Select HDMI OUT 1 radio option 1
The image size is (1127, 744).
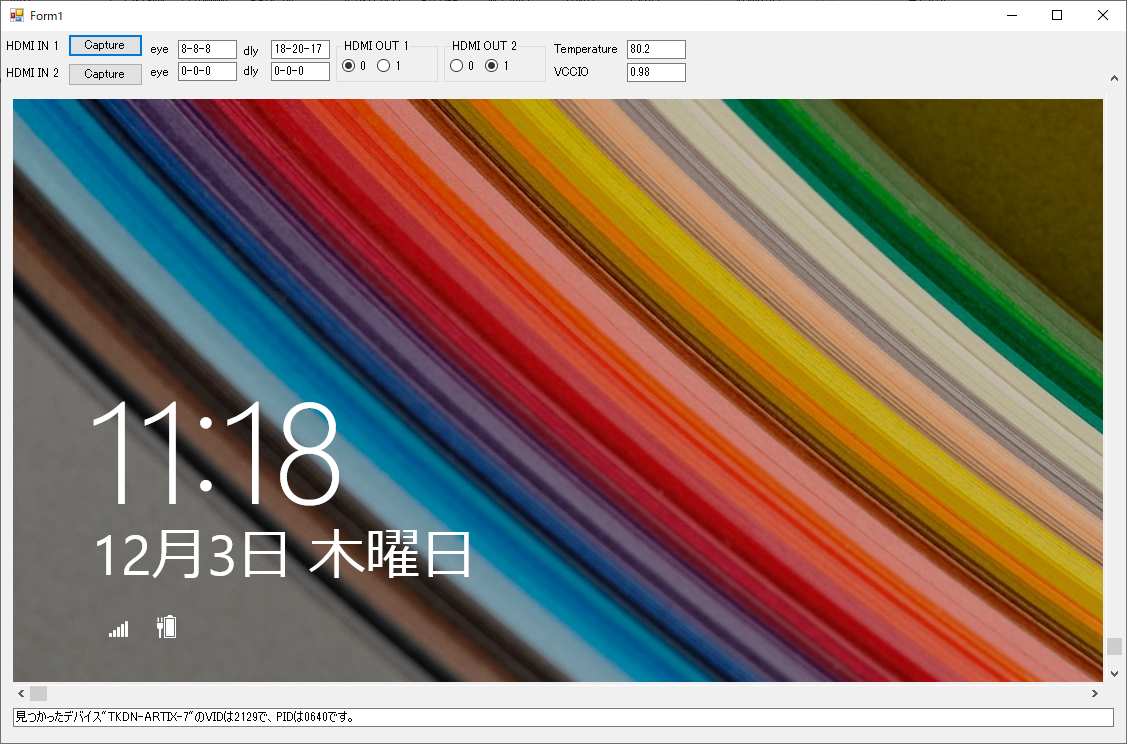pos(384,66)
